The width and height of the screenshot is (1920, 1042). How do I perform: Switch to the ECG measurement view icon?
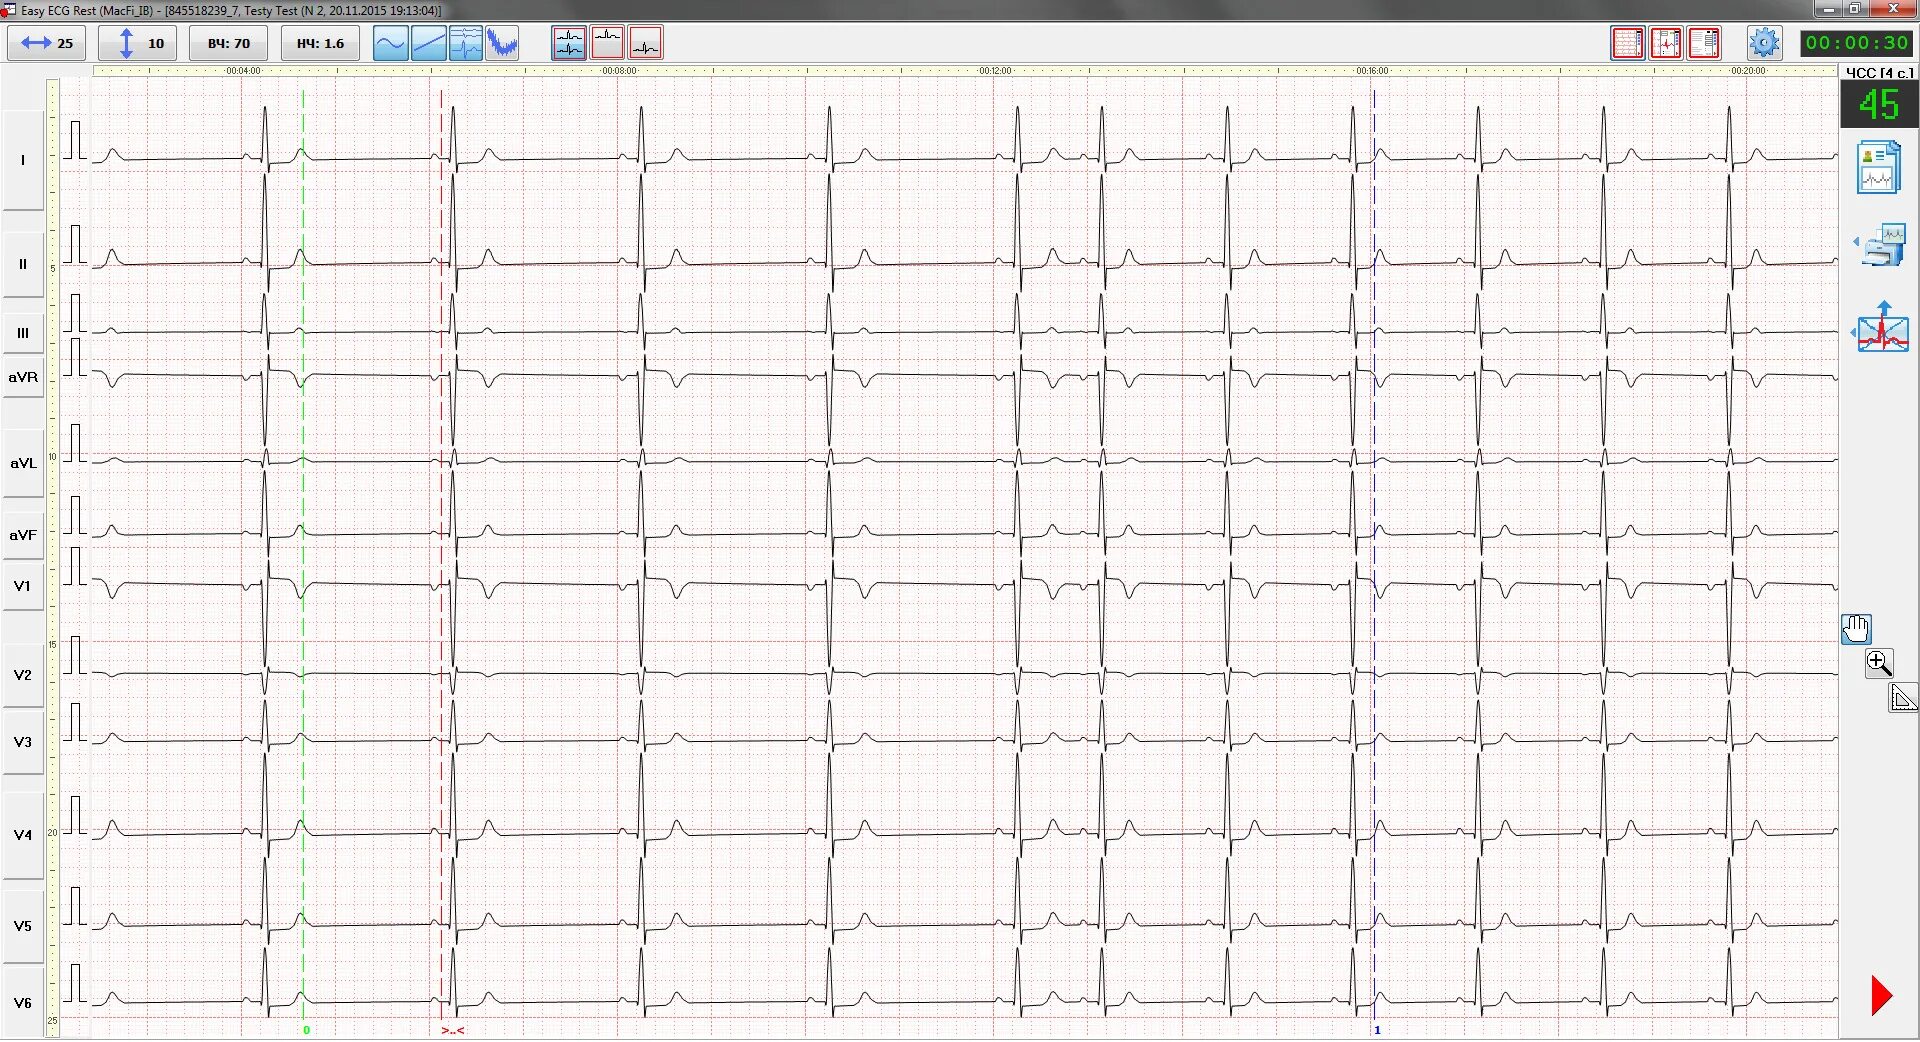(1666, 43)
